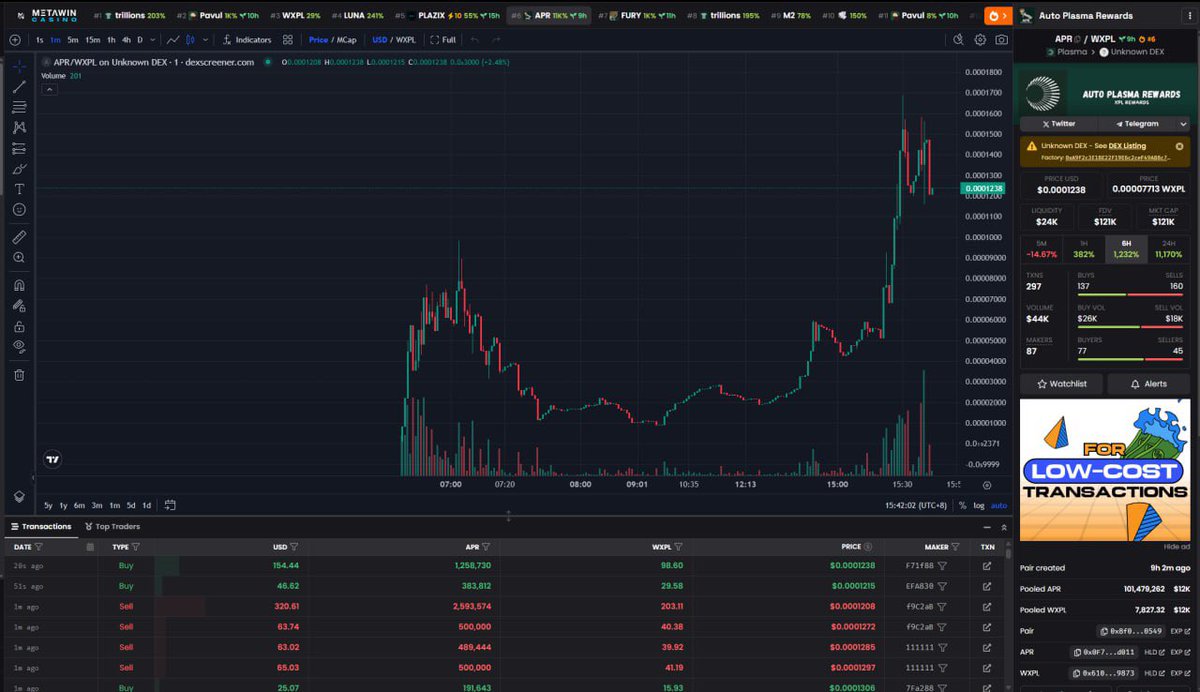Open the object tree layers icon
This screenshot has width=1200, height=692.
19,496
